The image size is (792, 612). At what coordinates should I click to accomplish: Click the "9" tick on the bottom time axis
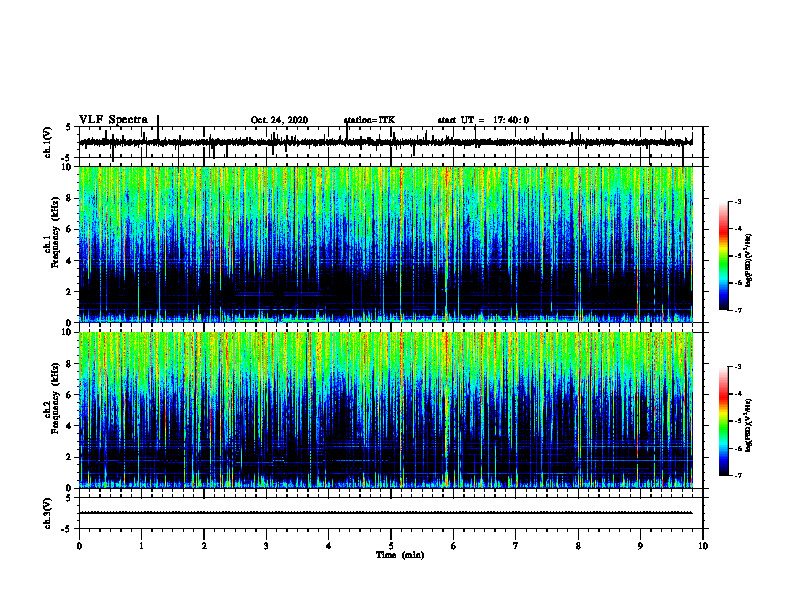tap(640, 546)
